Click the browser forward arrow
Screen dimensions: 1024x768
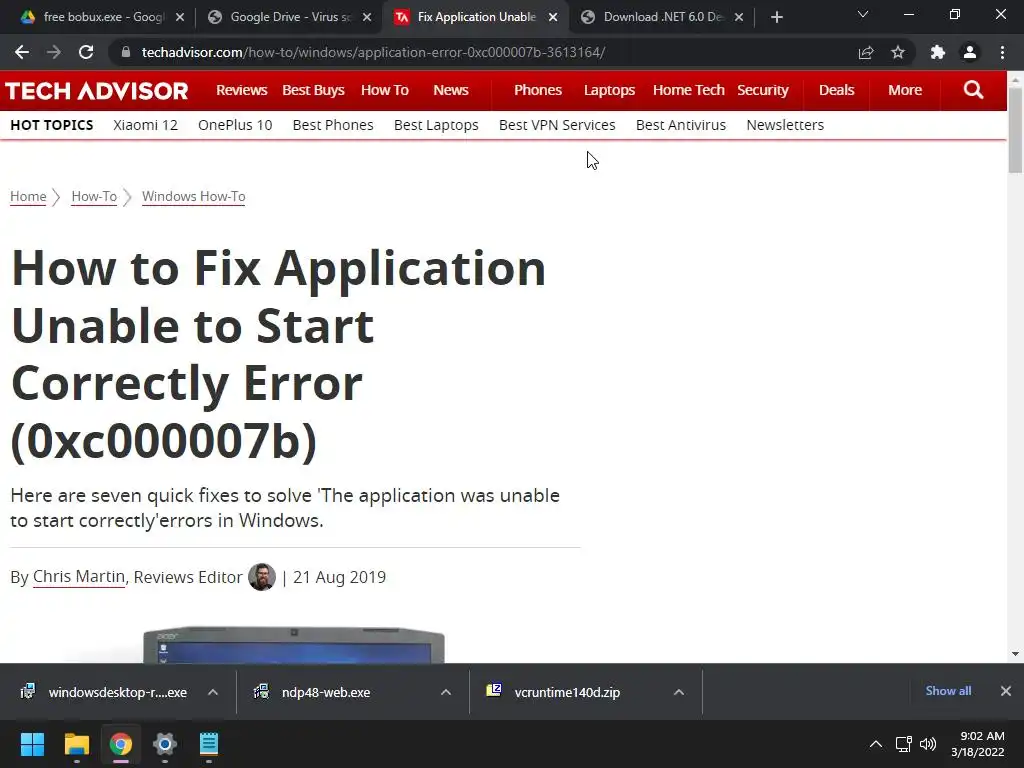coord(54,52)
